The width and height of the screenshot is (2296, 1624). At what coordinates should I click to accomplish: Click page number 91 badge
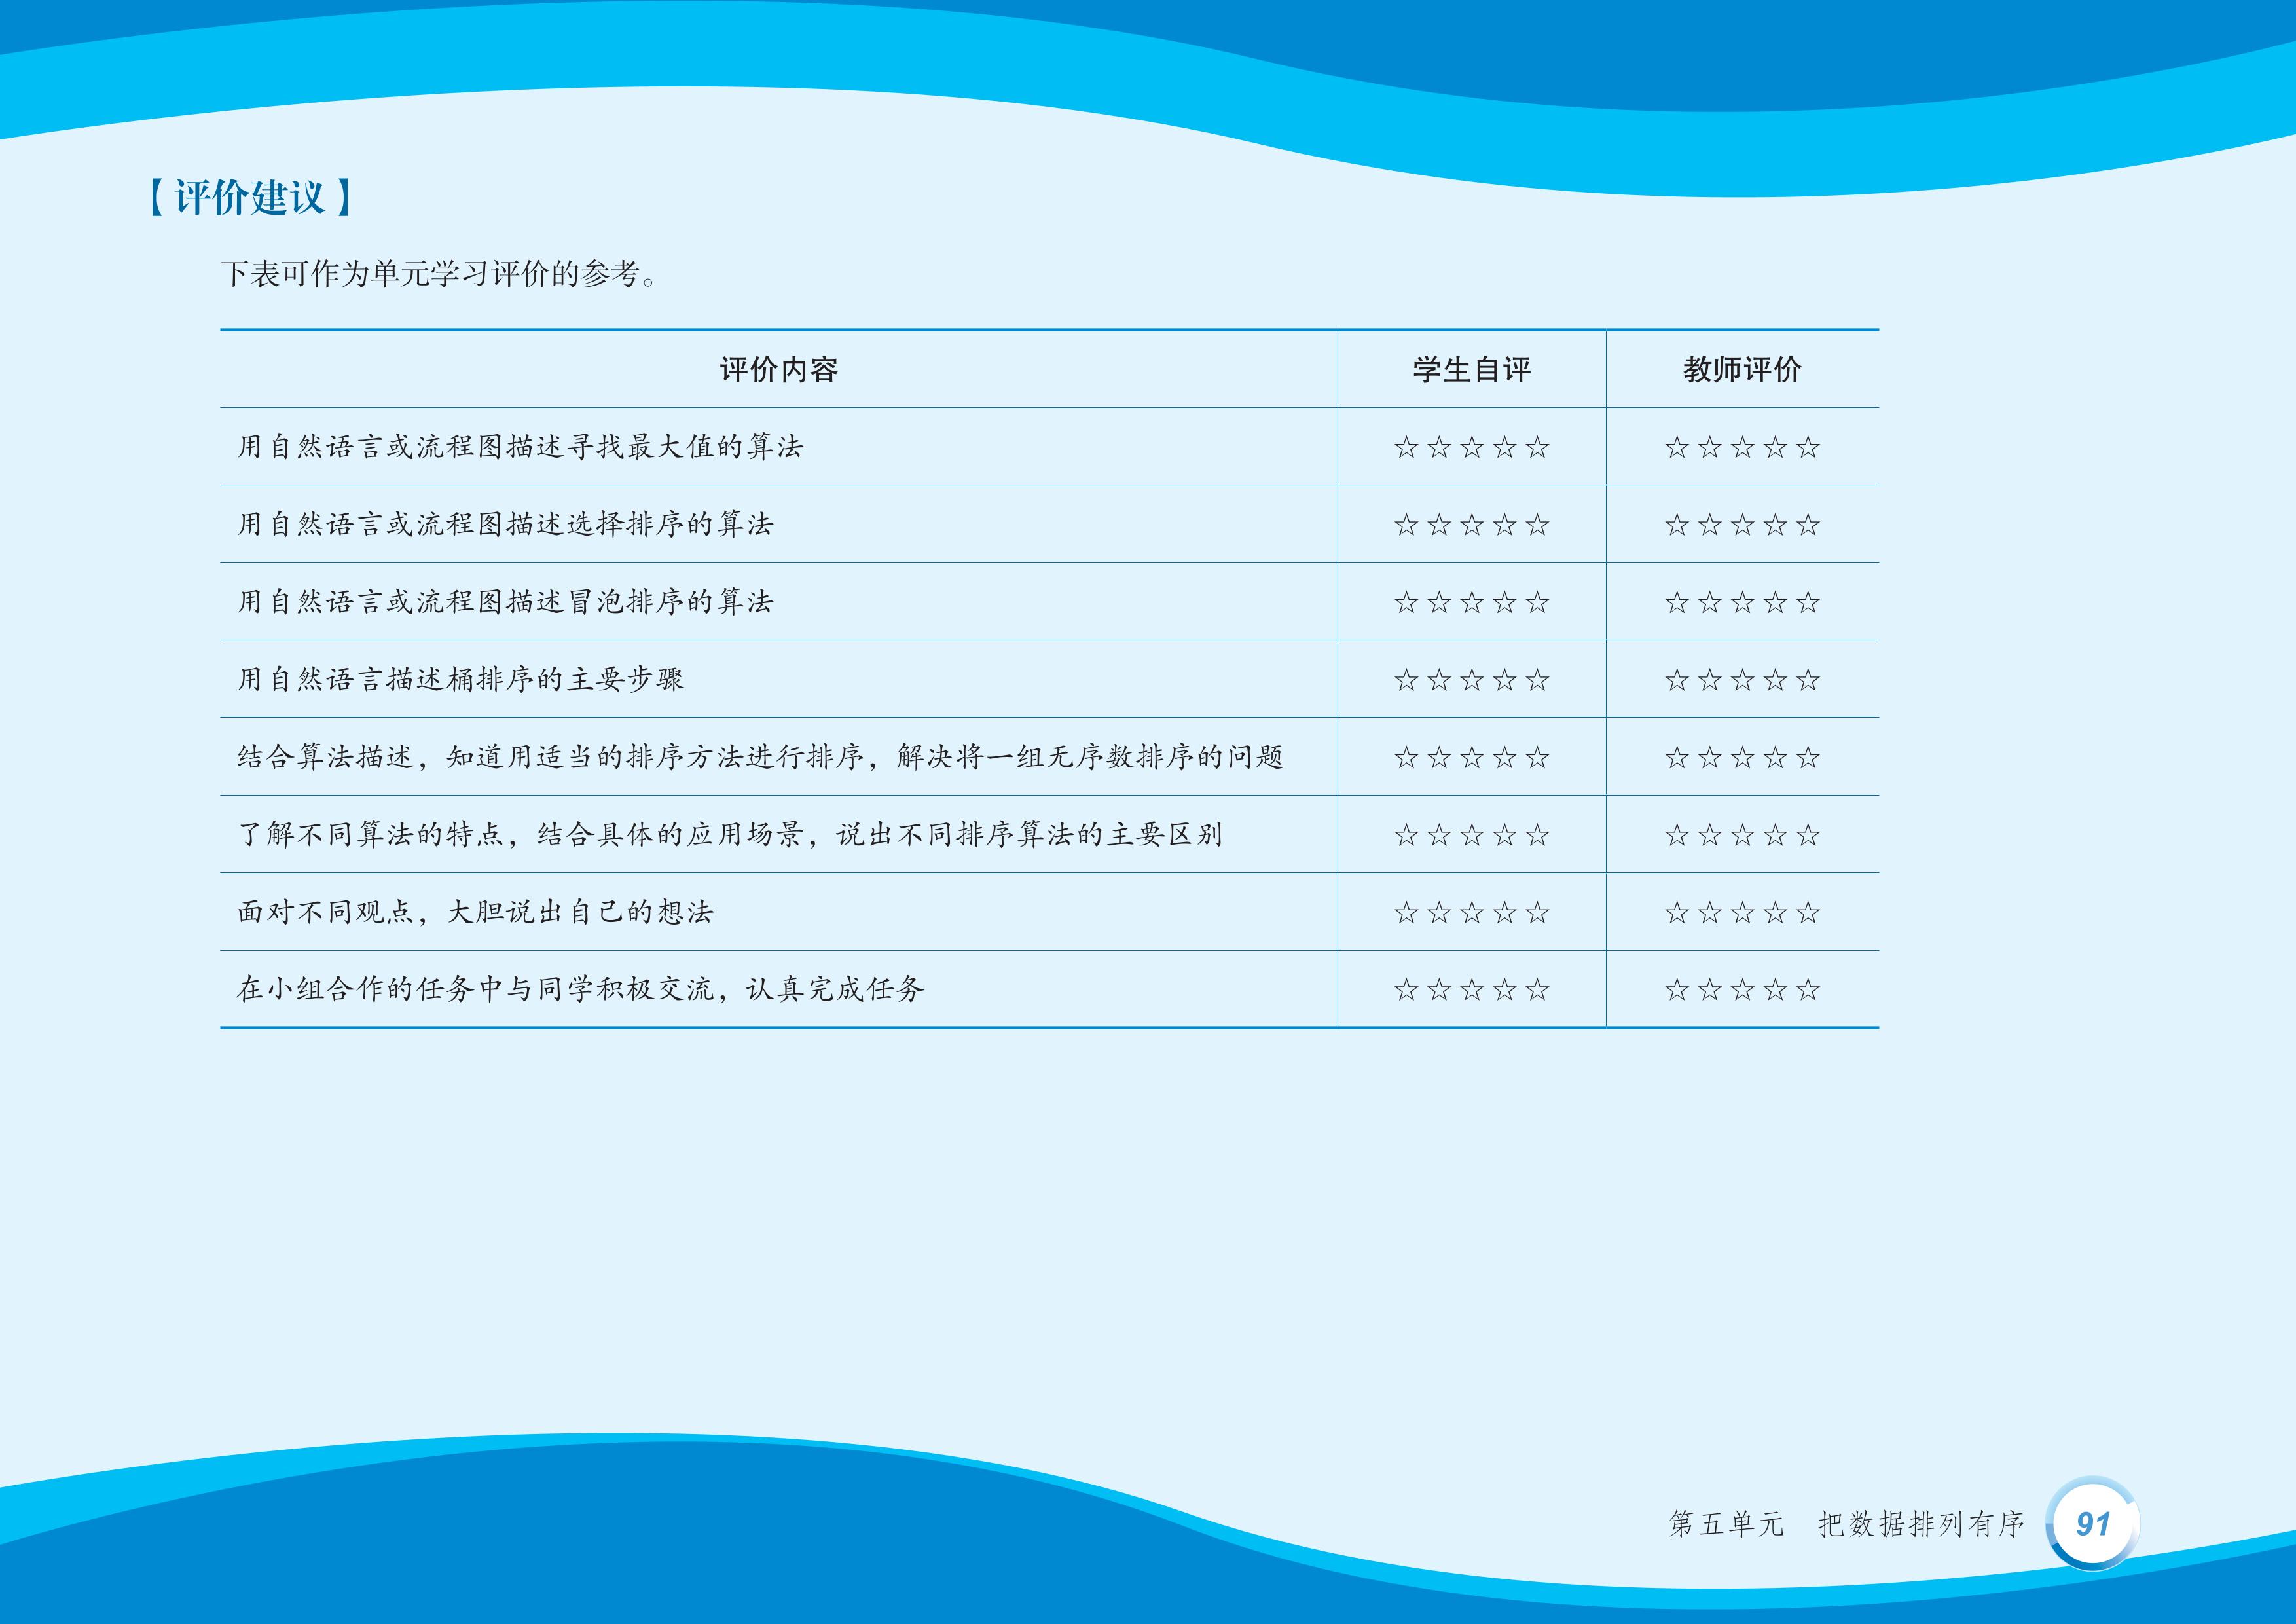2093,1523
